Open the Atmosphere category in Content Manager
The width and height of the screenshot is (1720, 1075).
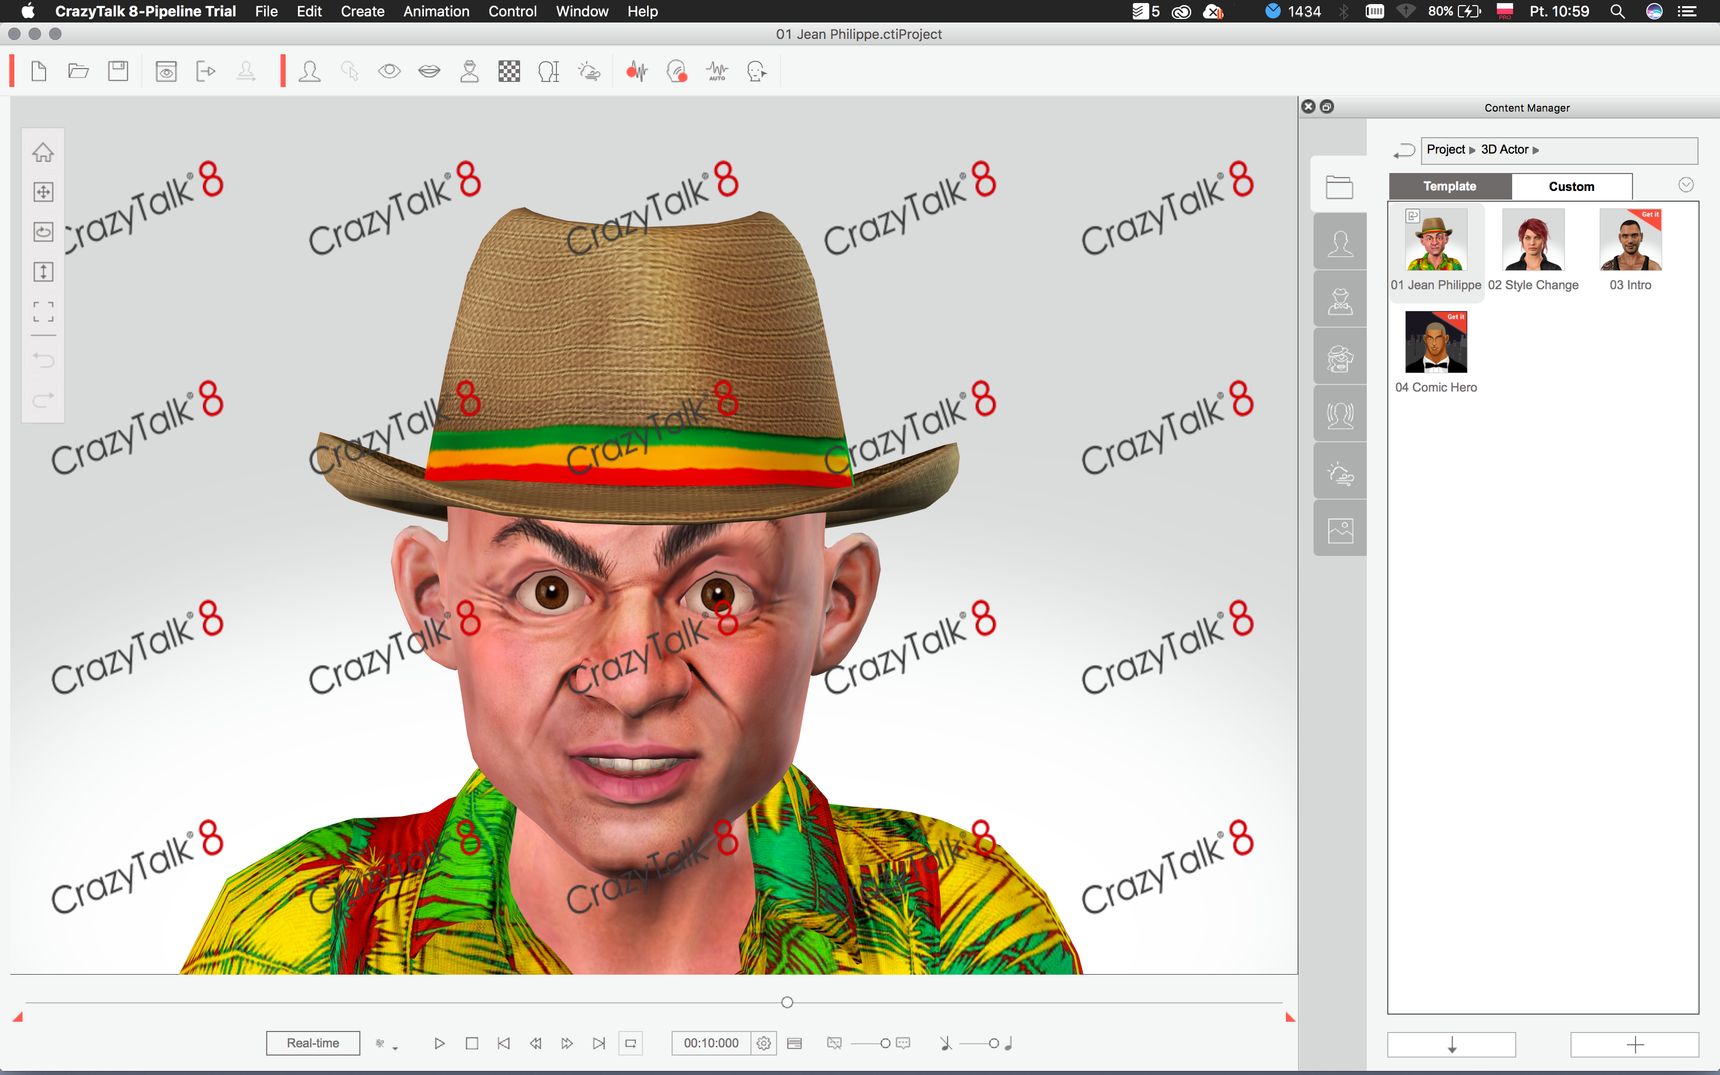1340,473
